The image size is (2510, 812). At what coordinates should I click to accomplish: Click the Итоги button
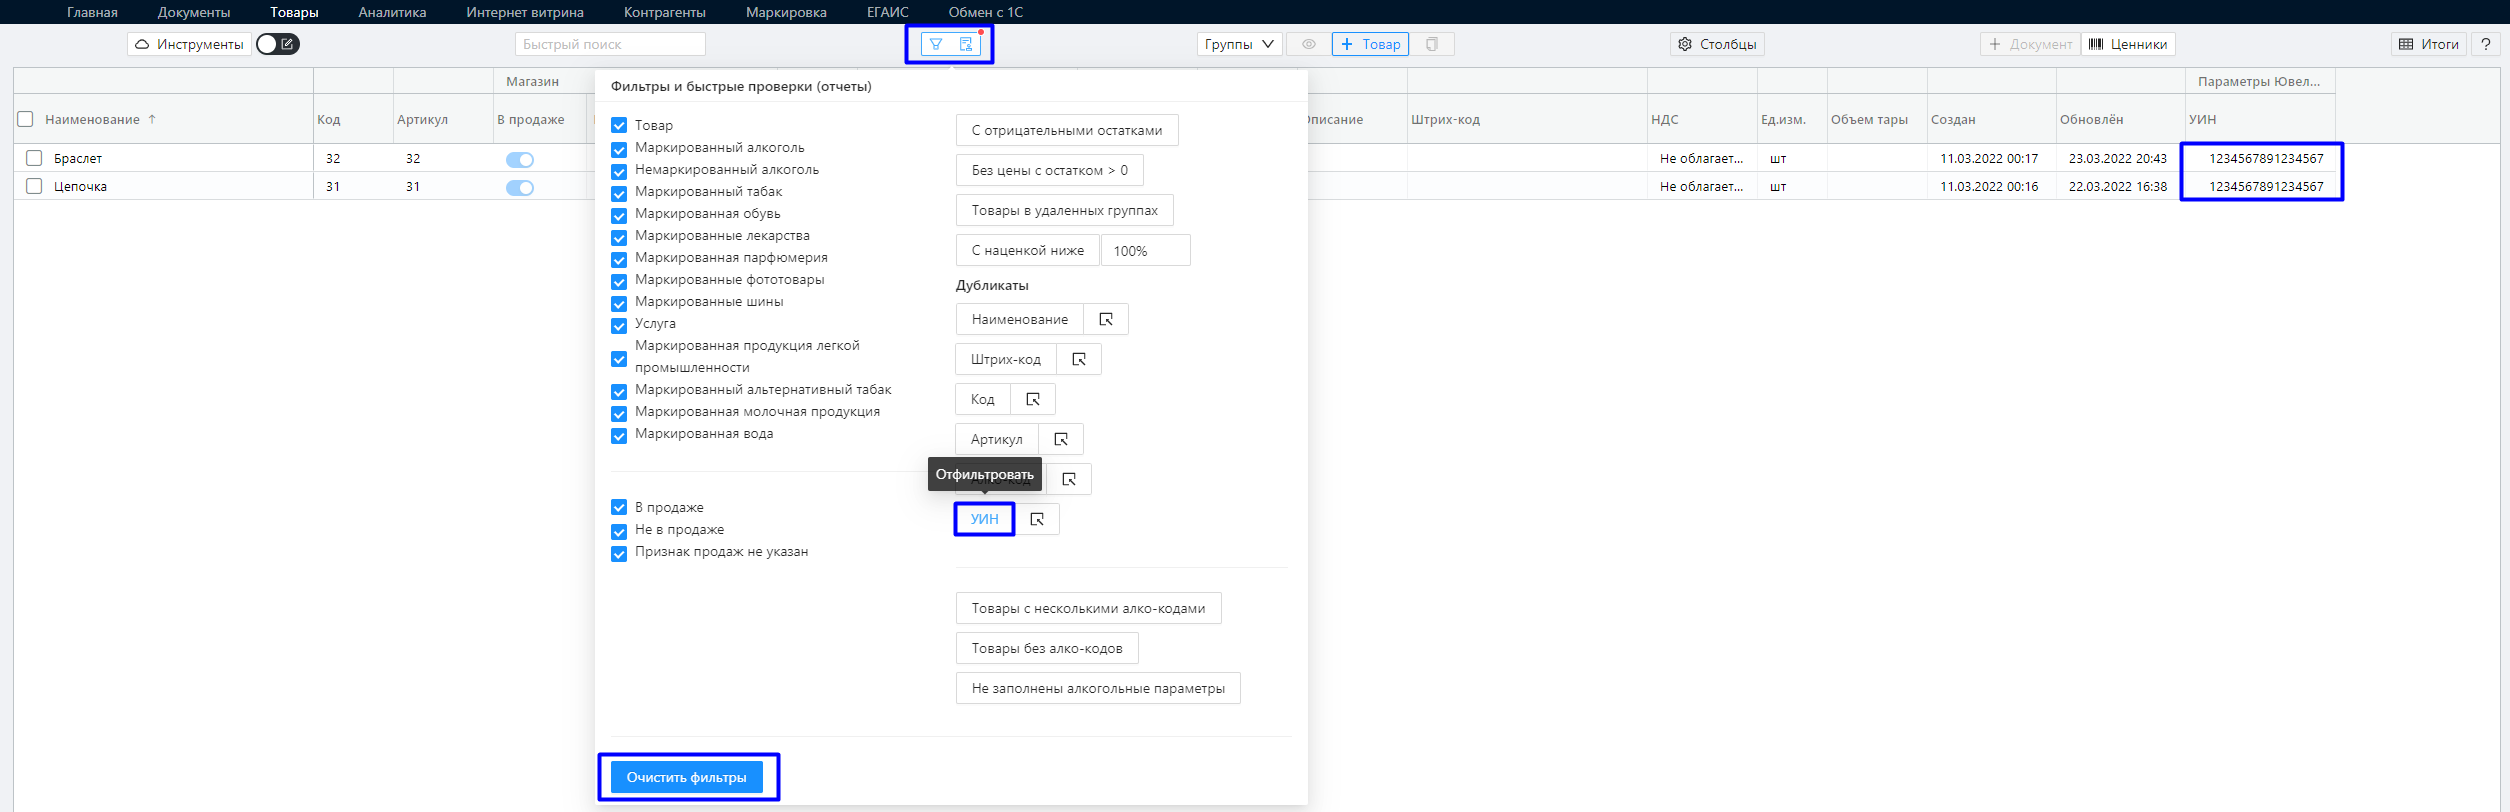pyautogui.click(x=2429, y=44)
